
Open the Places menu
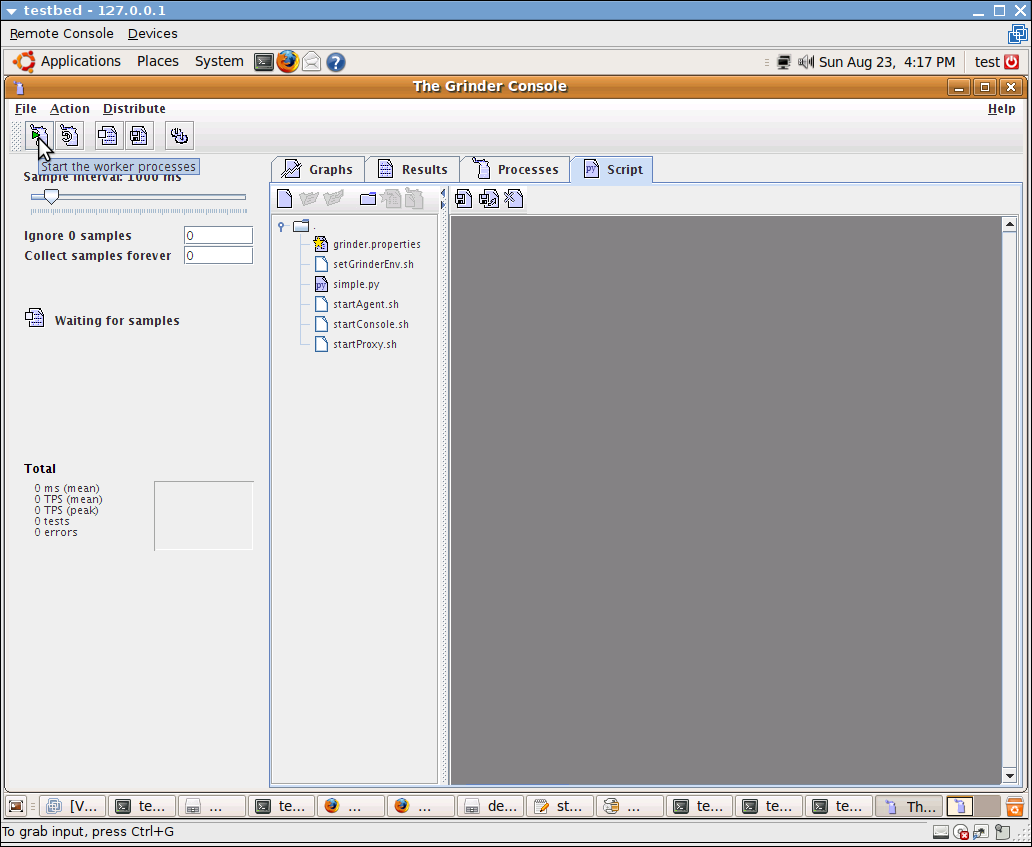point(158,61)
